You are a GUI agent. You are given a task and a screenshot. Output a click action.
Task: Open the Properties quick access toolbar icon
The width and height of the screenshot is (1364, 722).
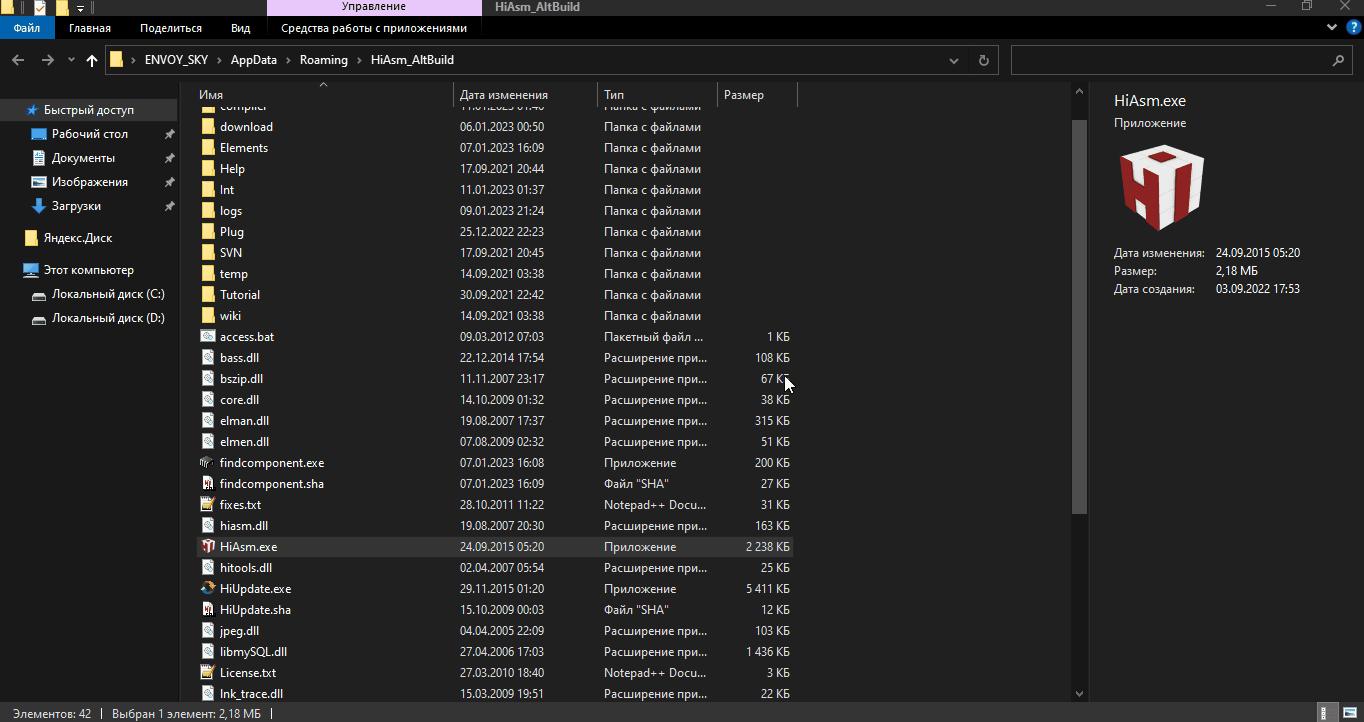pyautogui.click(x=40, y=8)
